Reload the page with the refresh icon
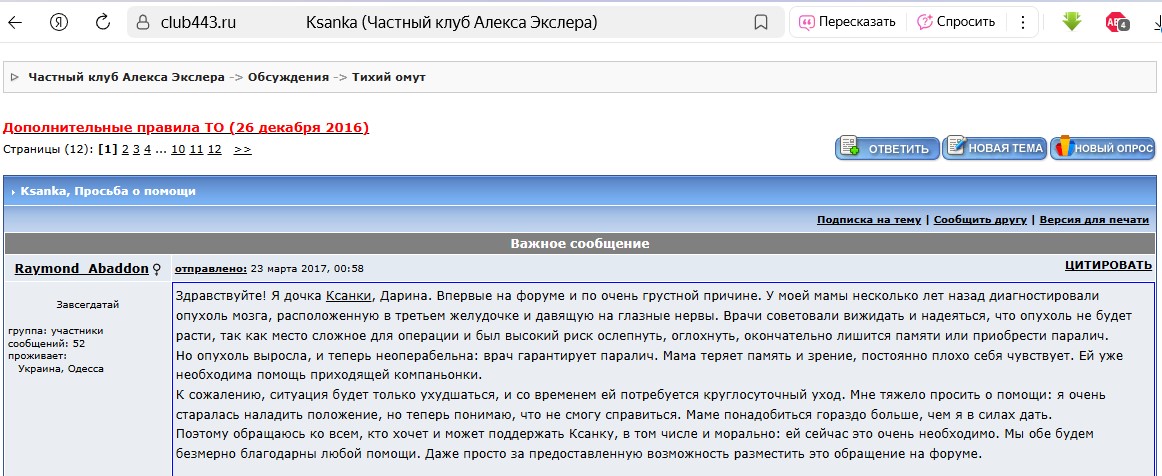Viewport: 1162px width, 476px height. (102, 22)
